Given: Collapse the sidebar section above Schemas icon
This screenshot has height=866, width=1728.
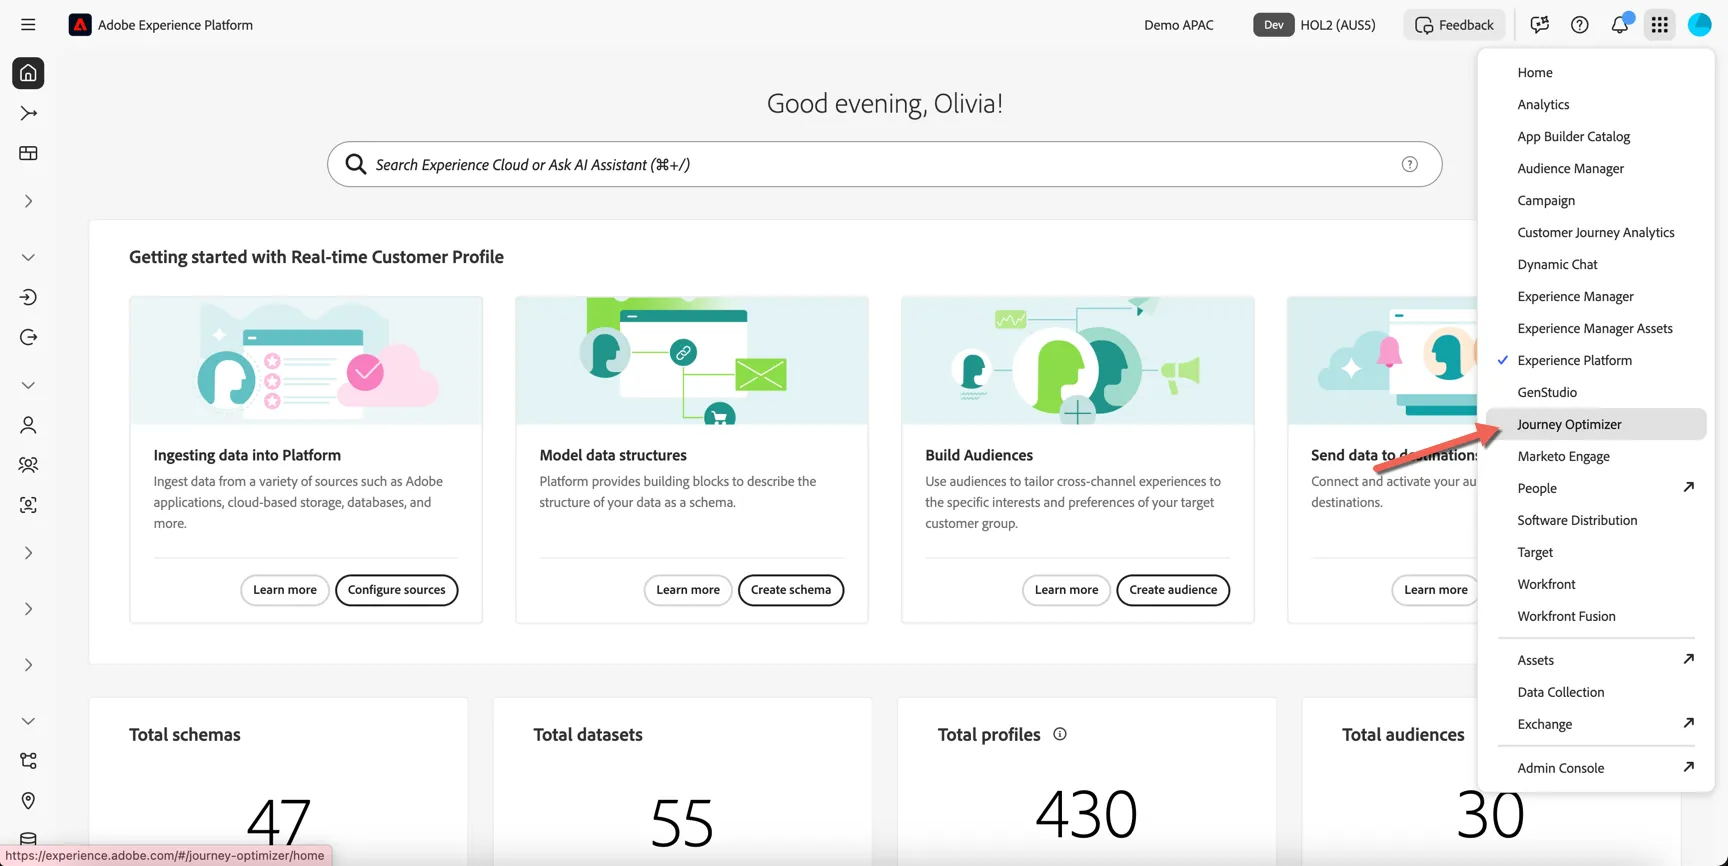Looking at the screenshot, I should [28, 721].
